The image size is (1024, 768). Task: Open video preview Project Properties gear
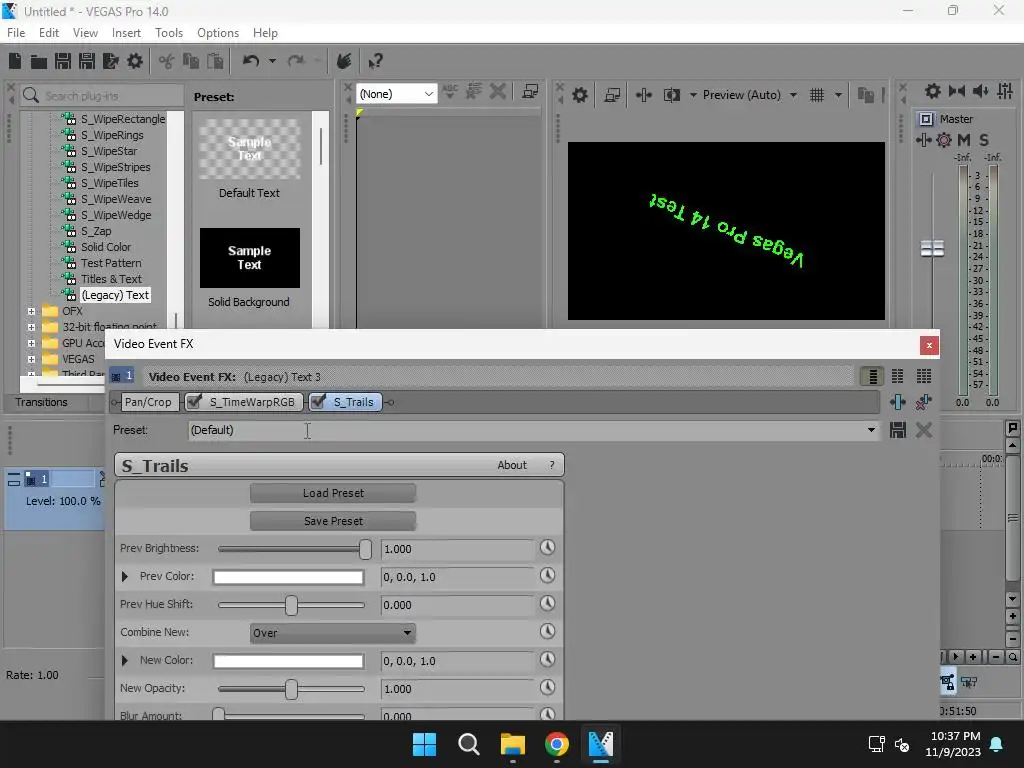click(579, 95)
